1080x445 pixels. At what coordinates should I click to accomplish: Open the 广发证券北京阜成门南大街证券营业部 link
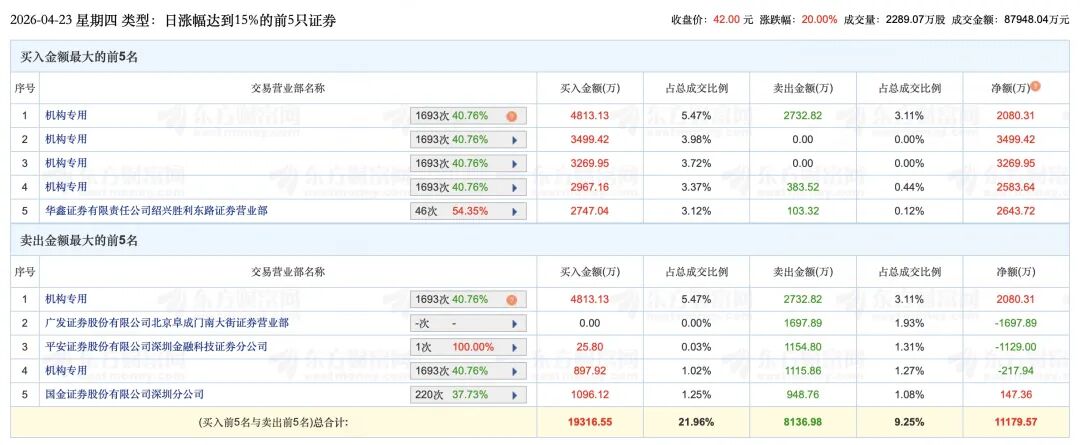(x=166, y=323)
